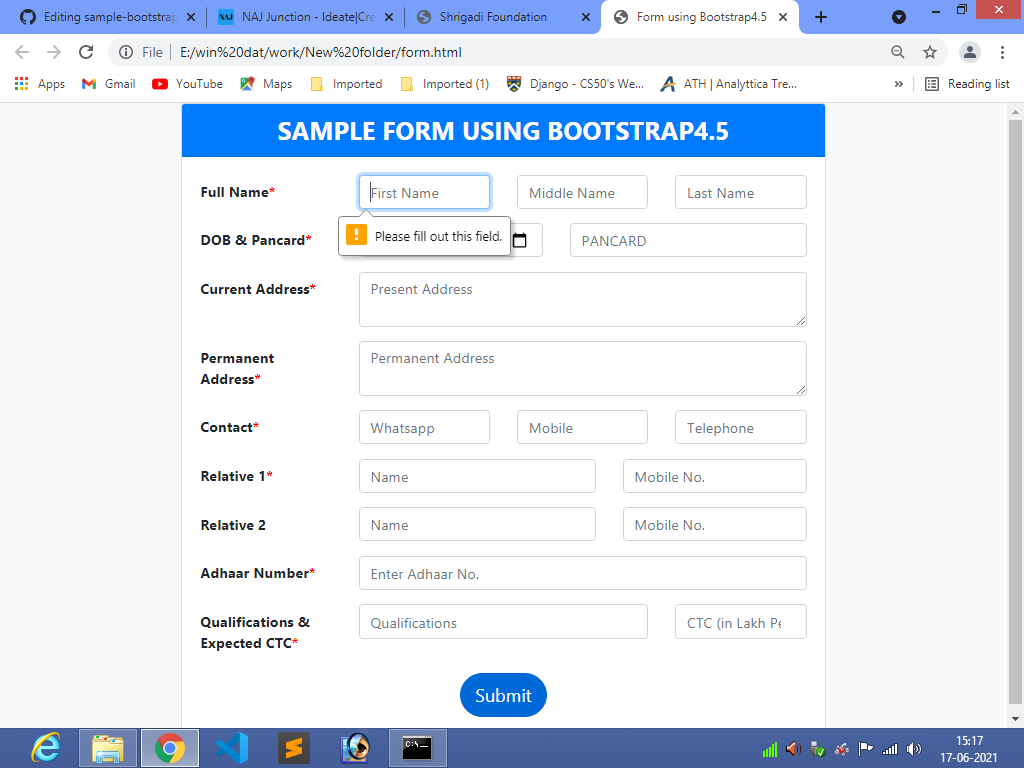The height and width of the screenshot is (768, 1024).
Task: Submit the sample form
Action: tap(503, 695)
